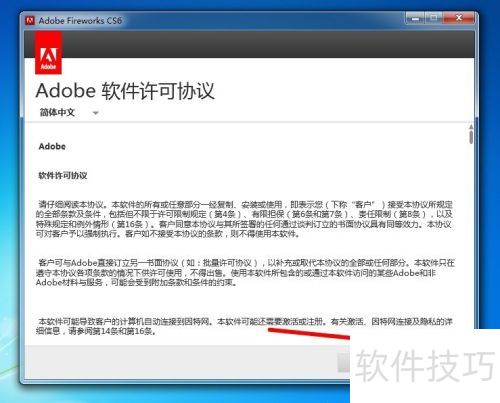Screen dimensions: 500x403
Task: Maximize the Adobe Fireworks CS6 window
Action: click(x=433, y=18)
